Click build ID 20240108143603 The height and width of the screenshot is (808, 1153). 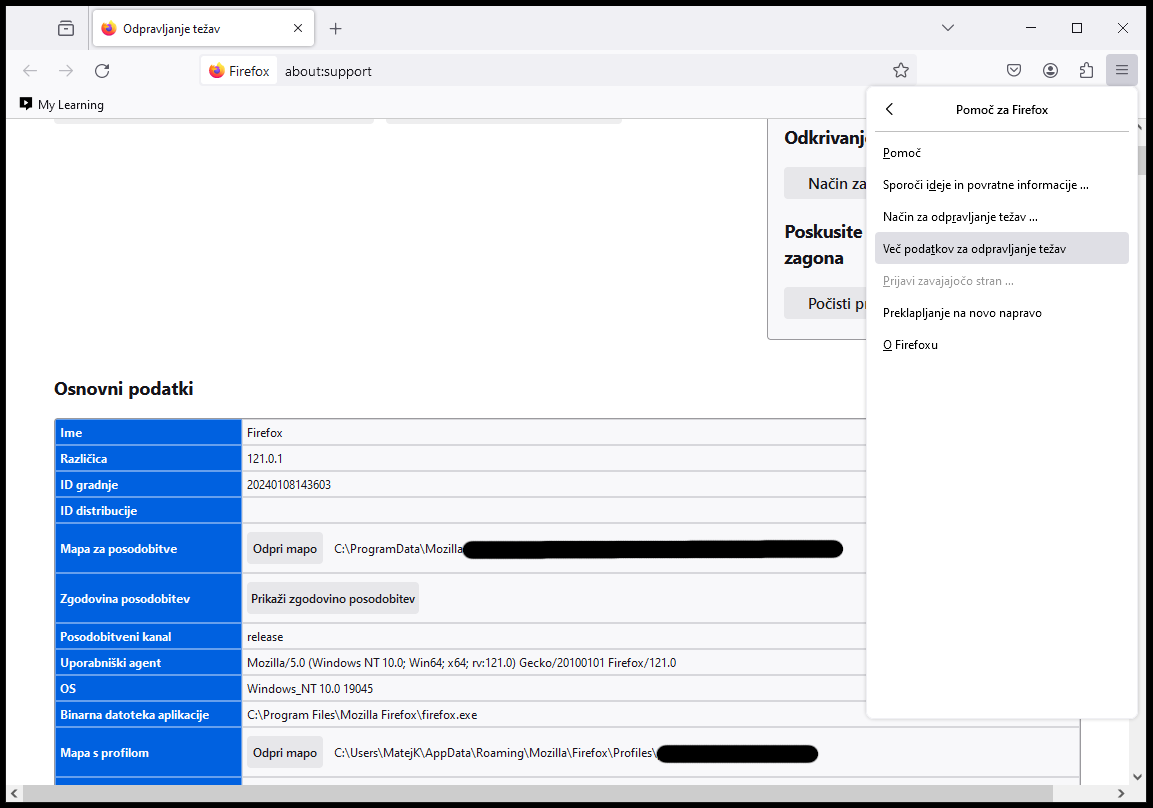pos(289,485)
